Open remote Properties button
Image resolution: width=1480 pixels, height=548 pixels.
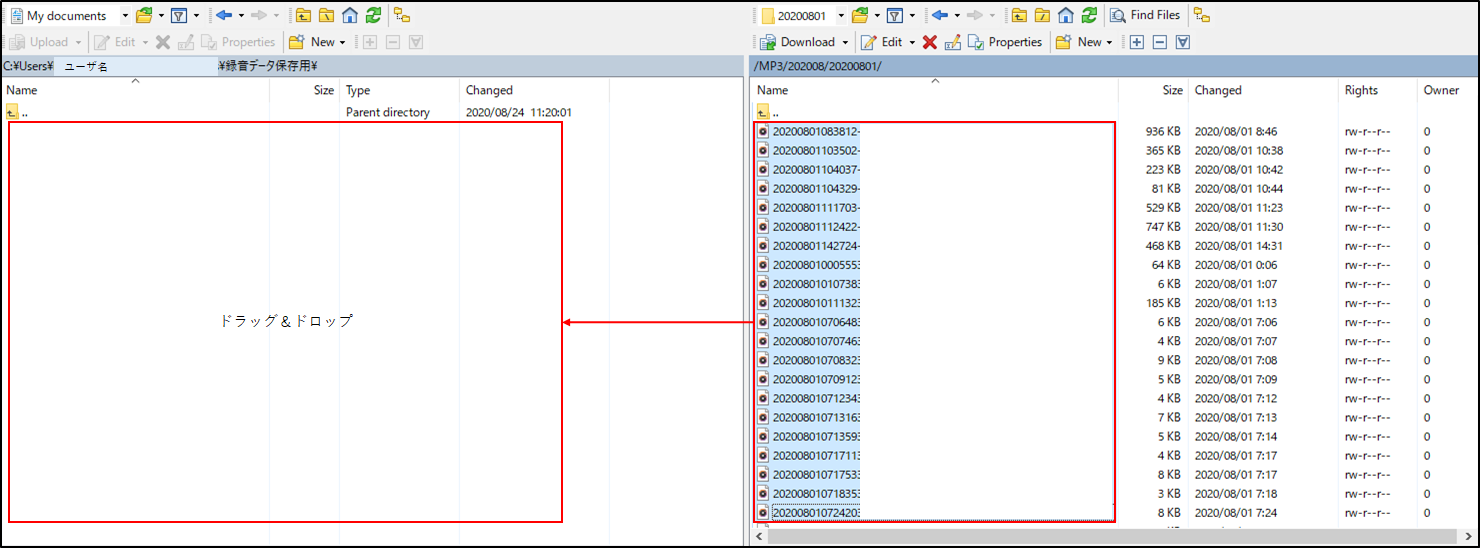click(1004, 42)
